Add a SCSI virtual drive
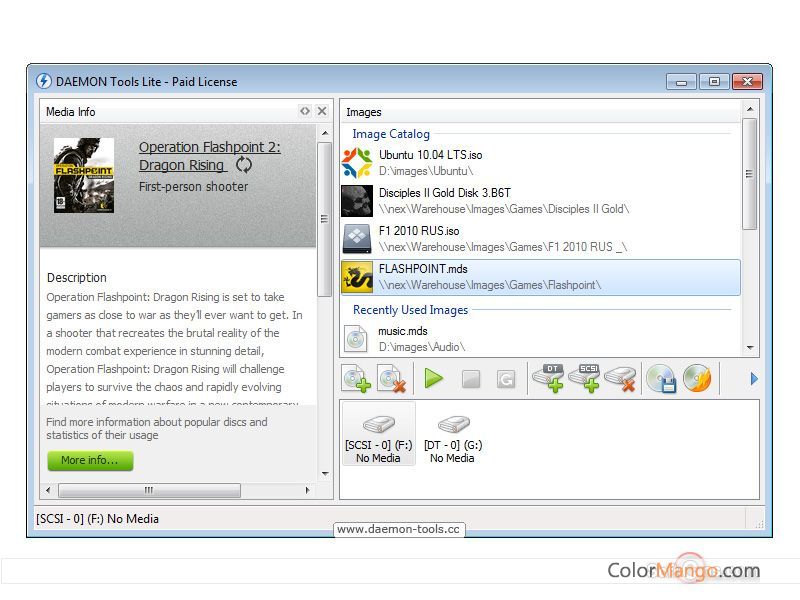The height and width of the screenshot is (600, 800). [584, 379]
